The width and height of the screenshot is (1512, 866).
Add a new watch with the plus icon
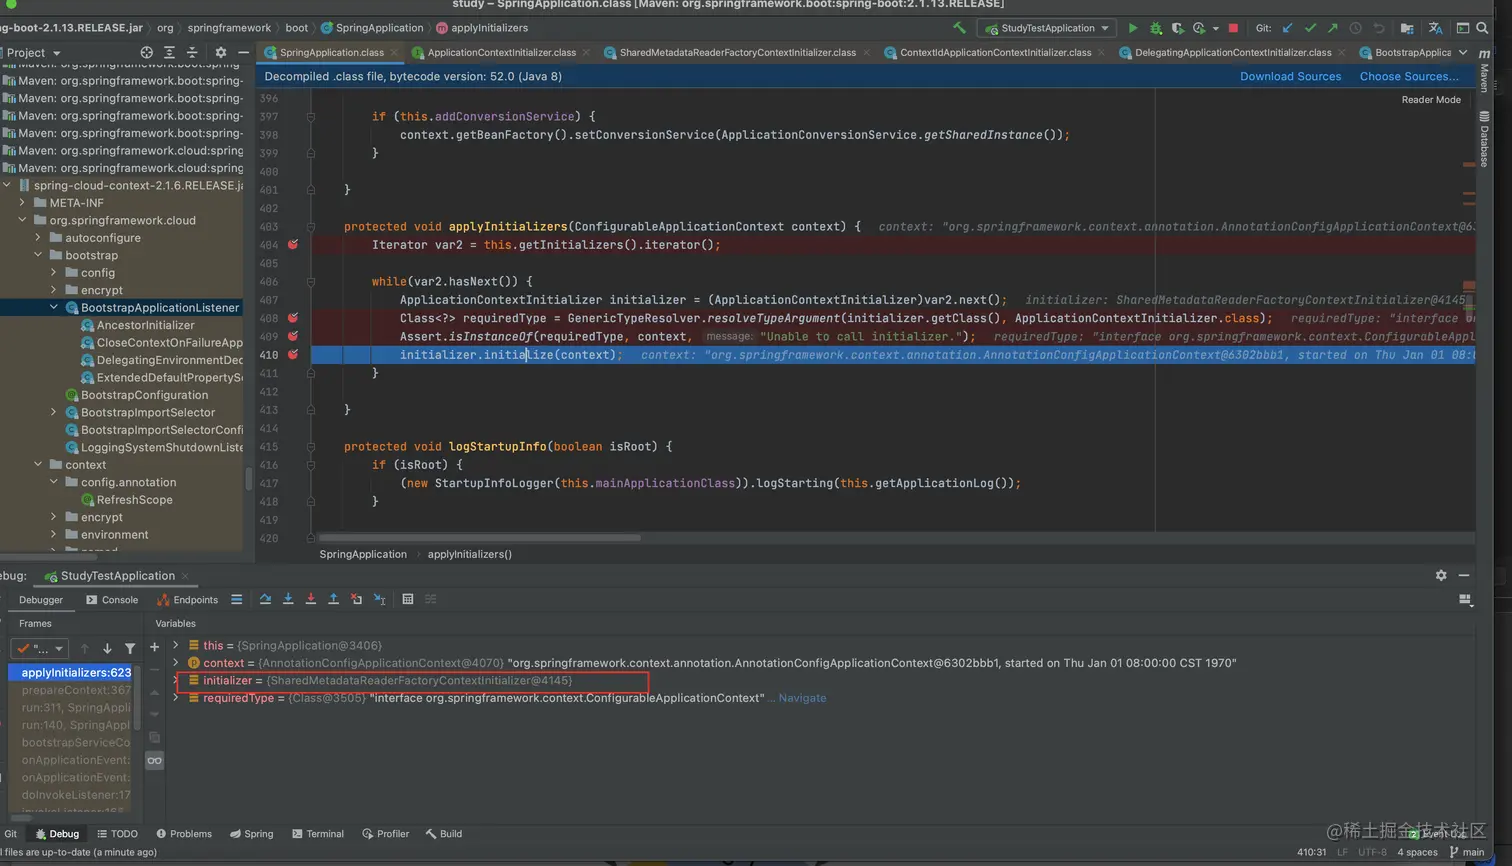point(154,647)
